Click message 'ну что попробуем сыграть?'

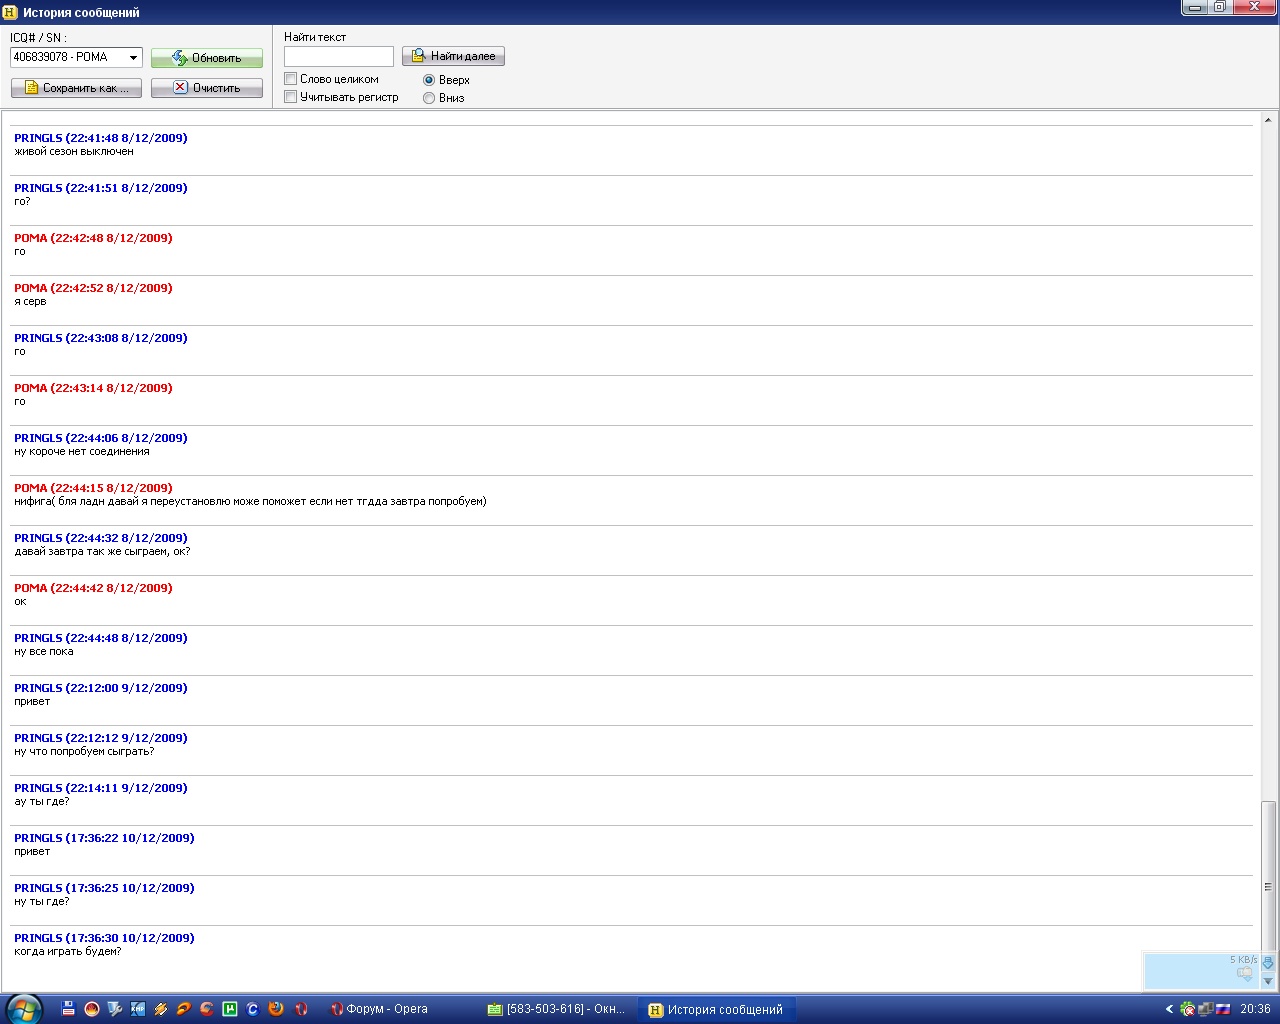[x=84, y=752]
